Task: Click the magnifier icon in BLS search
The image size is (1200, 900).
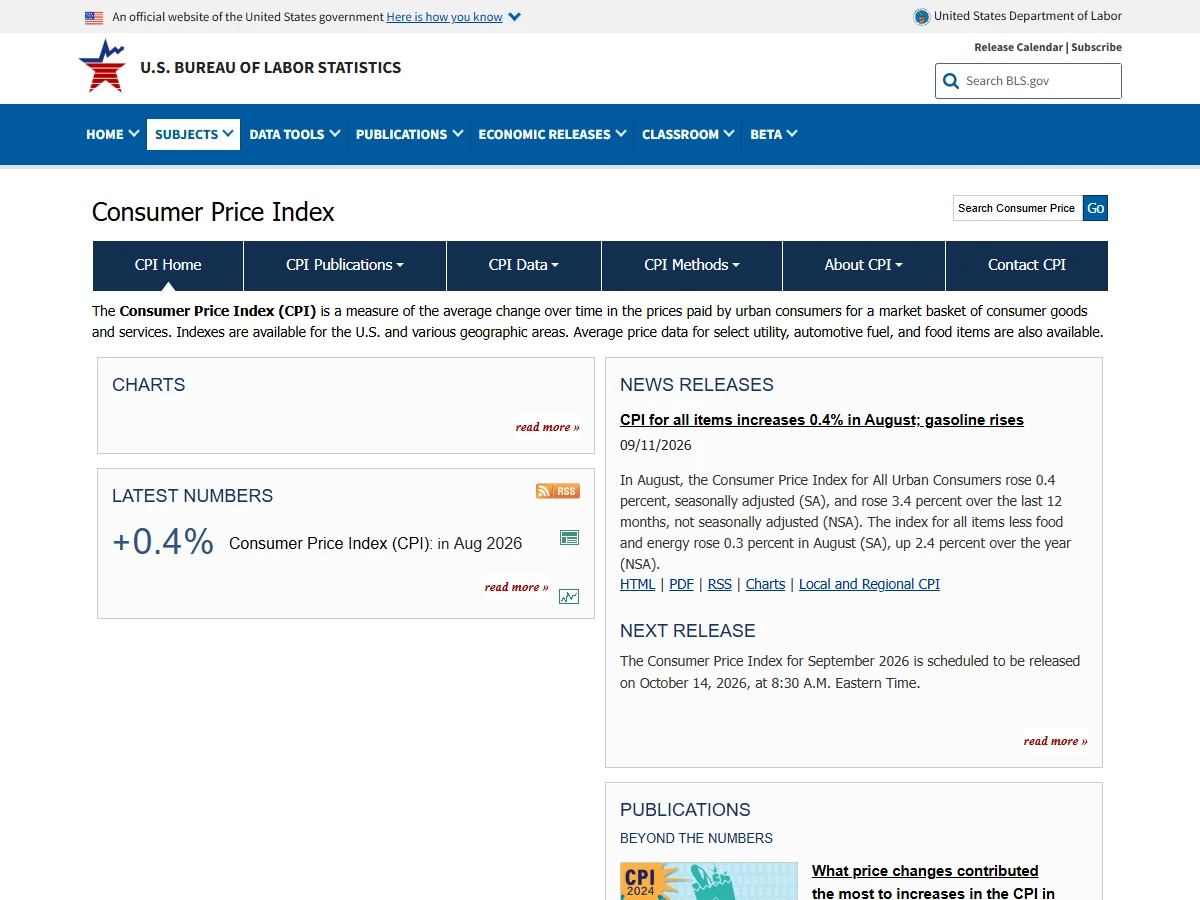Action: 951,81
